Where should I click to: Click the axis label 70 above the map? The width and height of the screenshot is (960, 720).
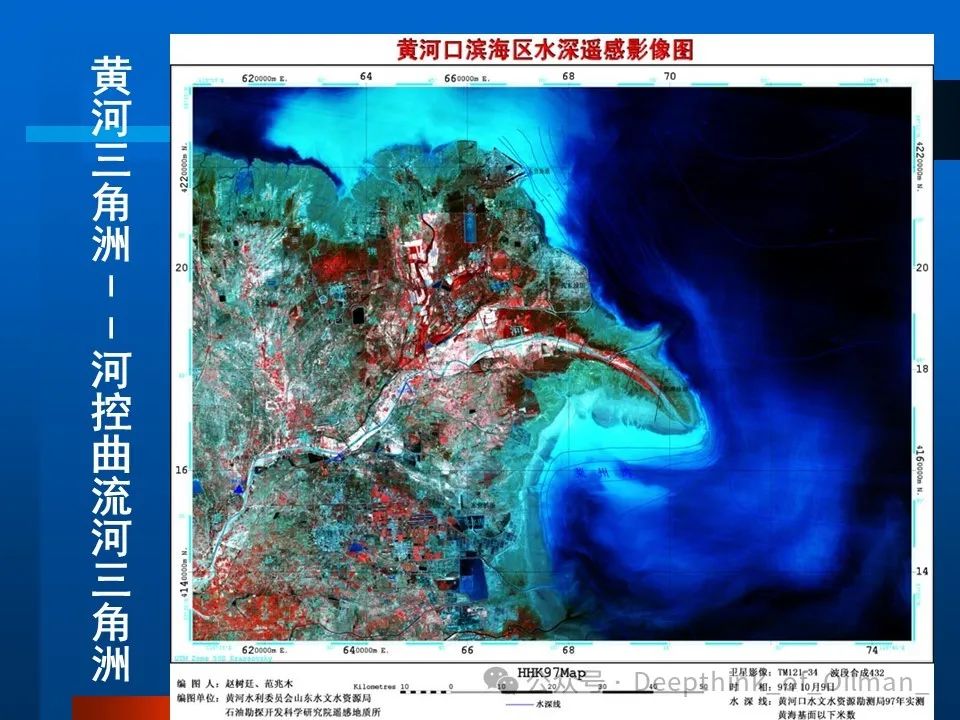pos(670,76)
